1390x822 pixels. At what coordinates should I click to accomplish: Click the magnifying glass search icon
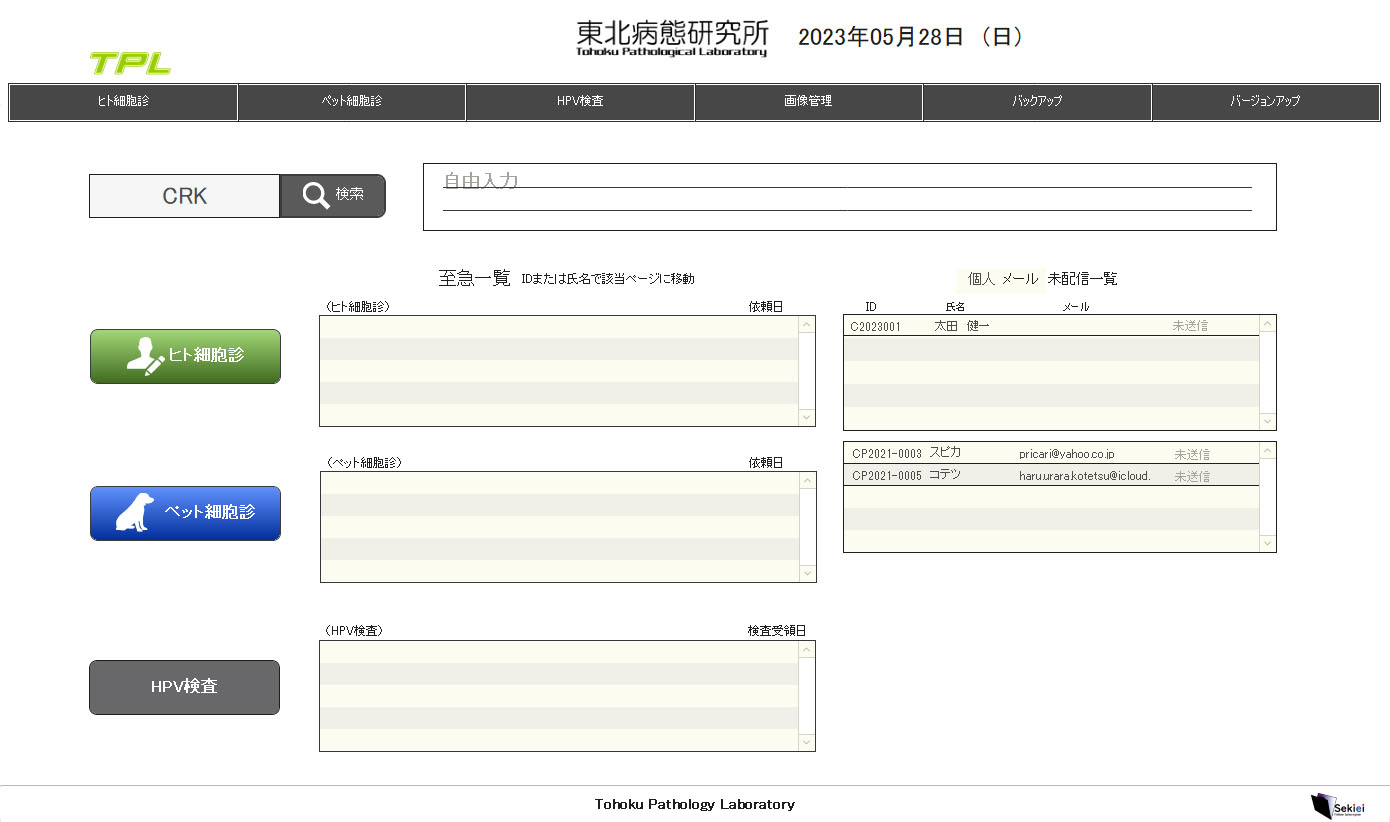[316, 196]
